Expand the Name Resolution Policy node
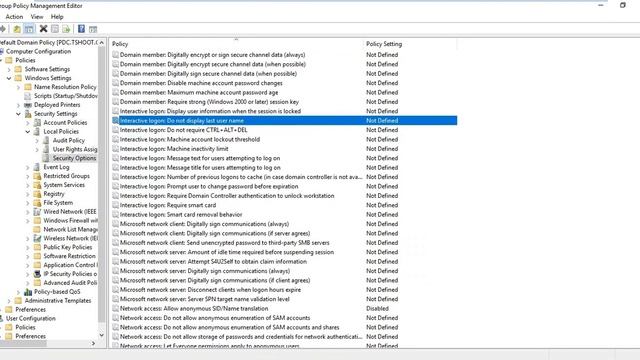The height and width of the screenshot is (360, 640). coord(18,87)
